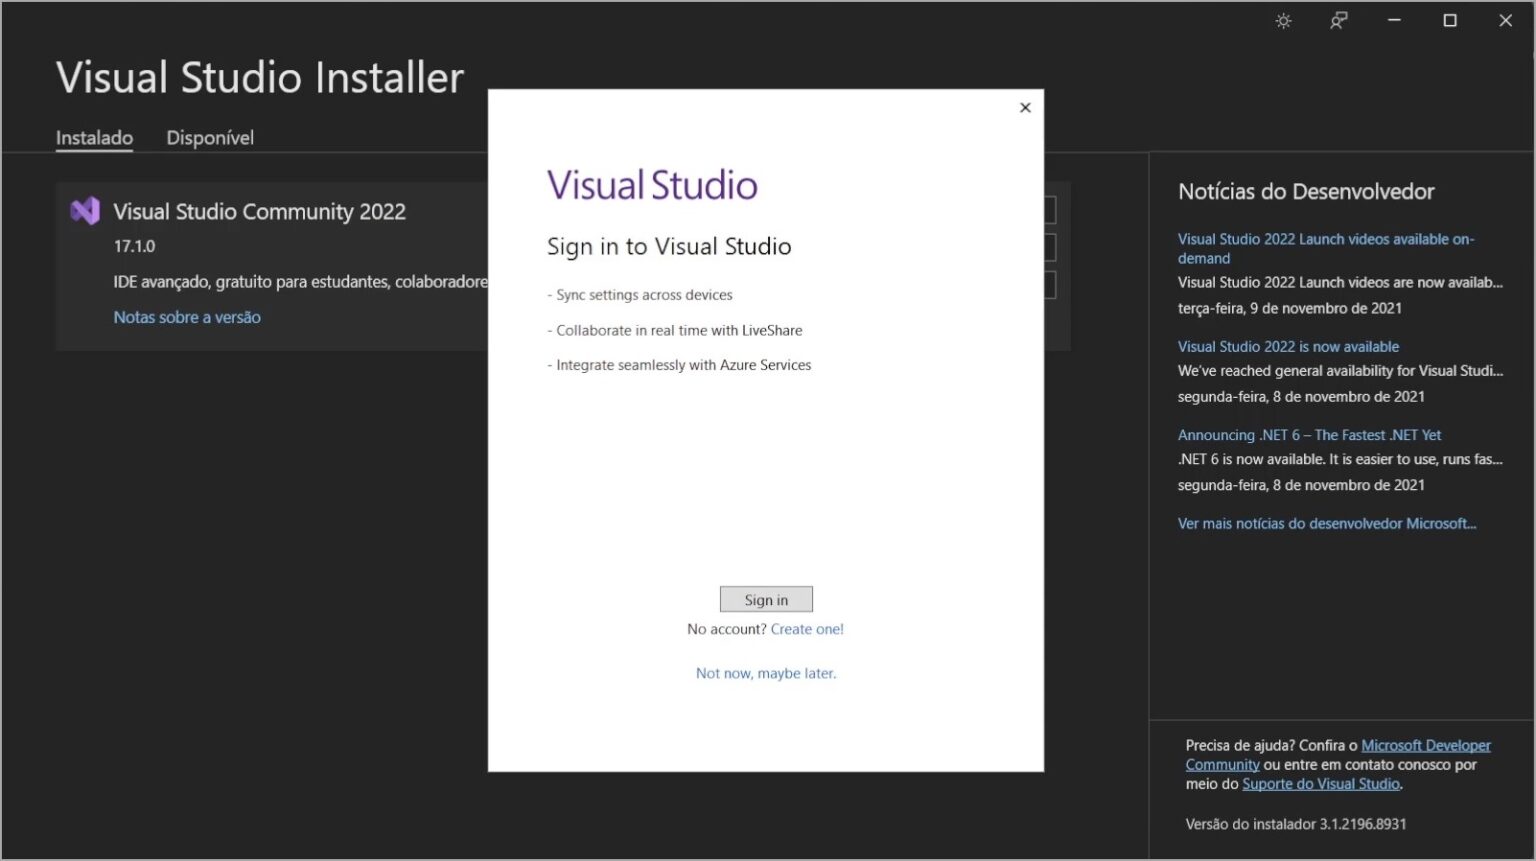Open Notas sobre a versão
Screen dimensions: 1536x861
tap(186, 317)
